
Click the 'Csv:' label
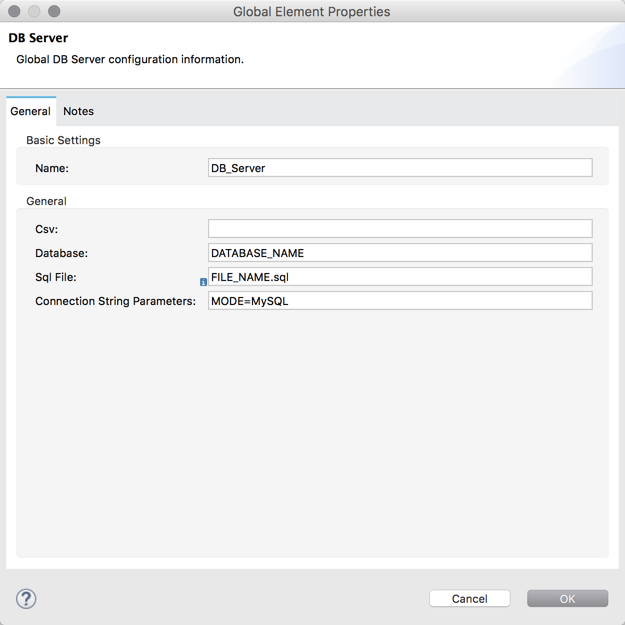(47, 229)
